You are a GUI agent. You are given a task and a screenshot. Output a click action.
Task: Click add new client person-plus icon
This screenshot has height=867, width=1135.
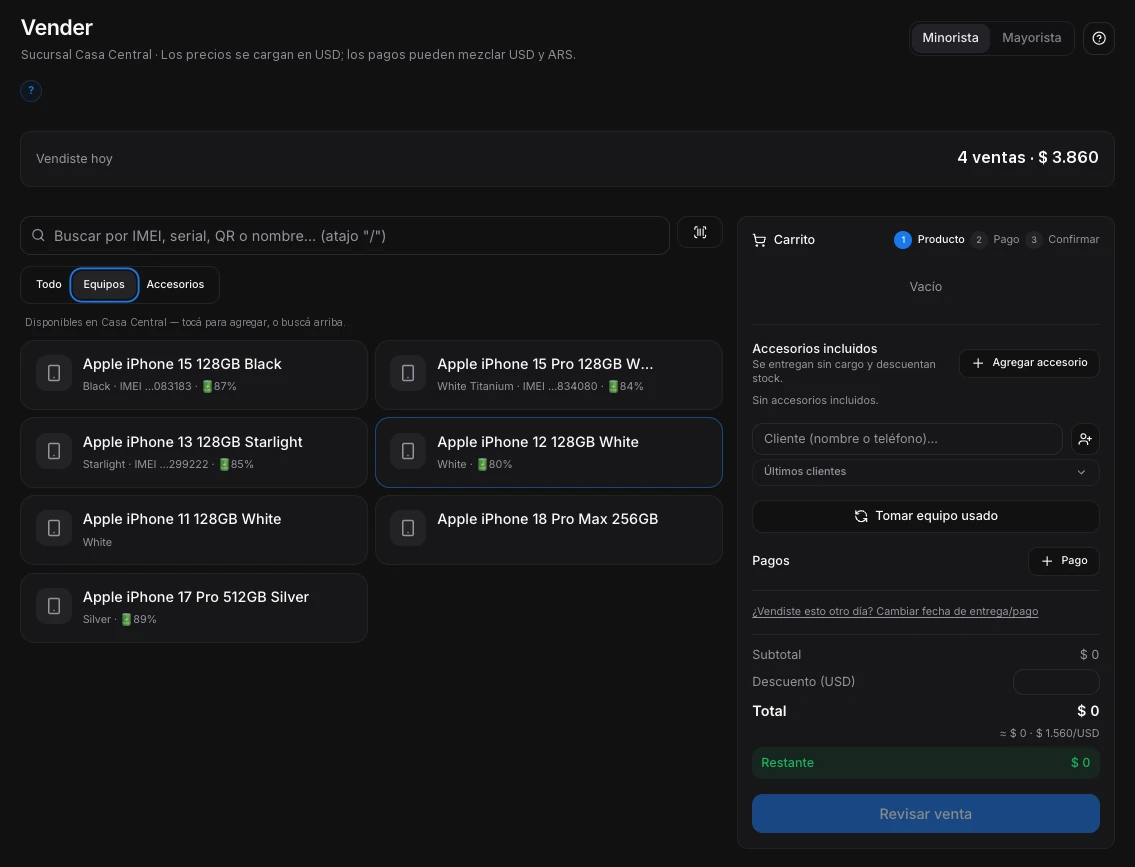point(1084,439)
